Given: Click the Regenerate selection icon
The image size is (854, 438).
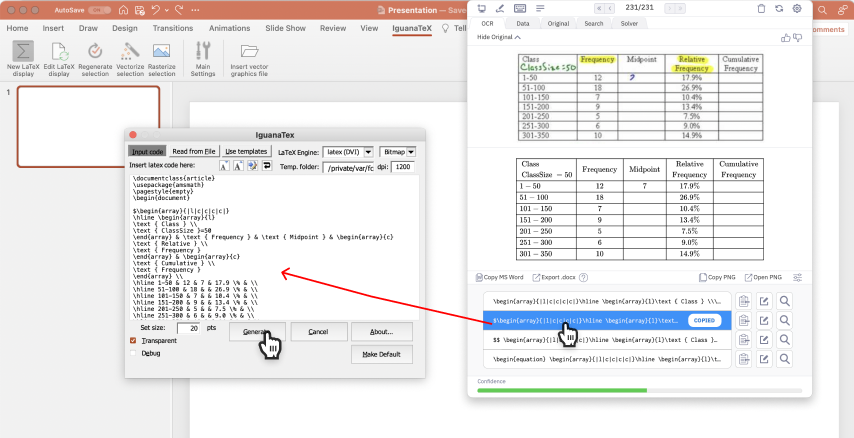Looking at the screenshot, I should coord(95,51).
